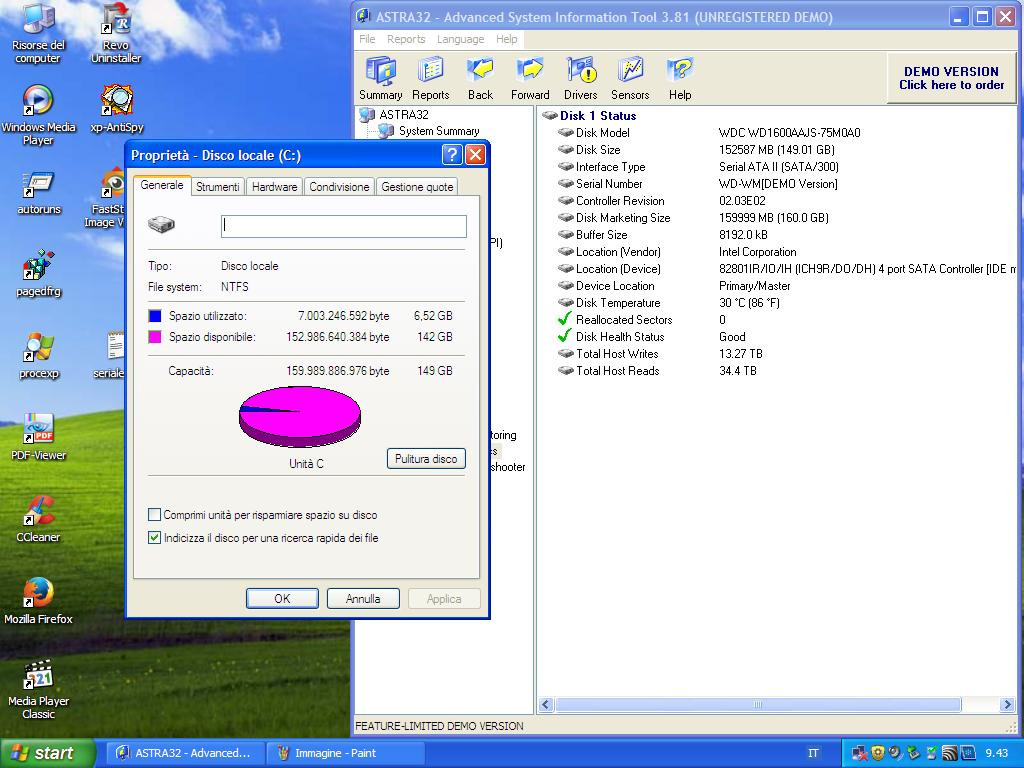
Task: Click the ASTRA32 root tree node
Action: coord(403,115)
